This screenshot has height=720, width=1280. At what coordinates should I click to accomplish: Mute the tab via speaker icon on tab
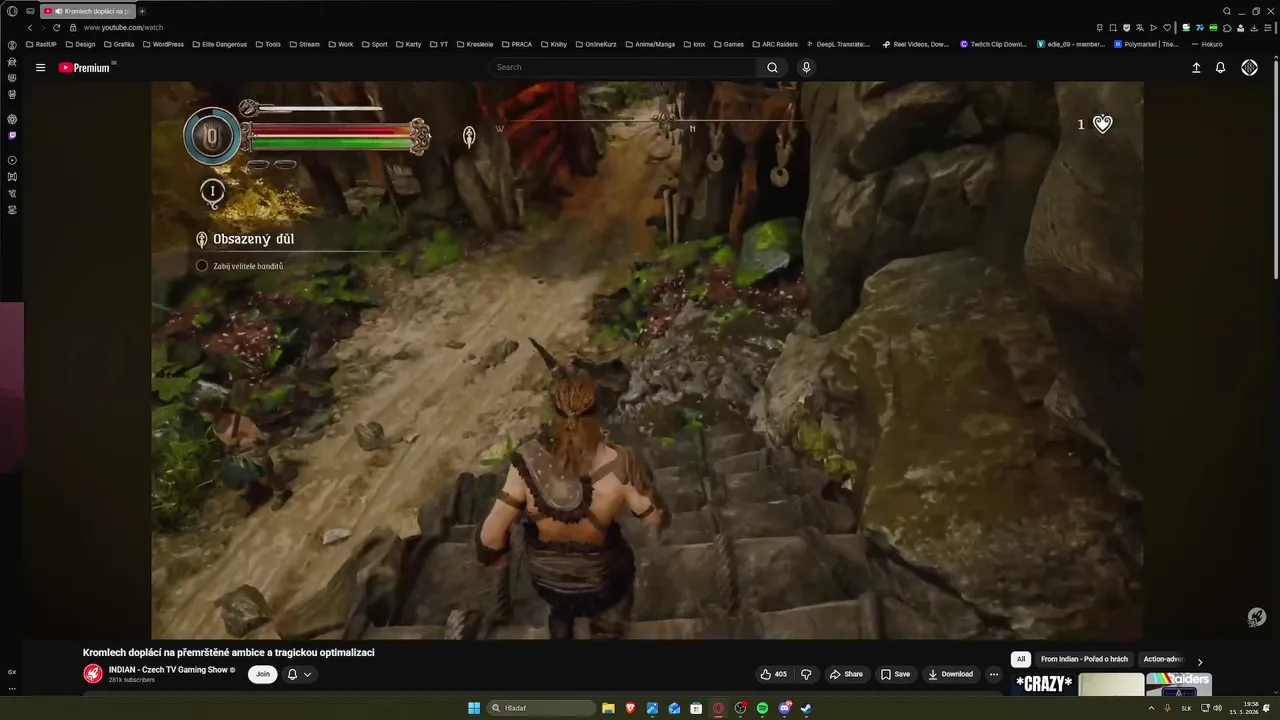click(x=58, y=11)
